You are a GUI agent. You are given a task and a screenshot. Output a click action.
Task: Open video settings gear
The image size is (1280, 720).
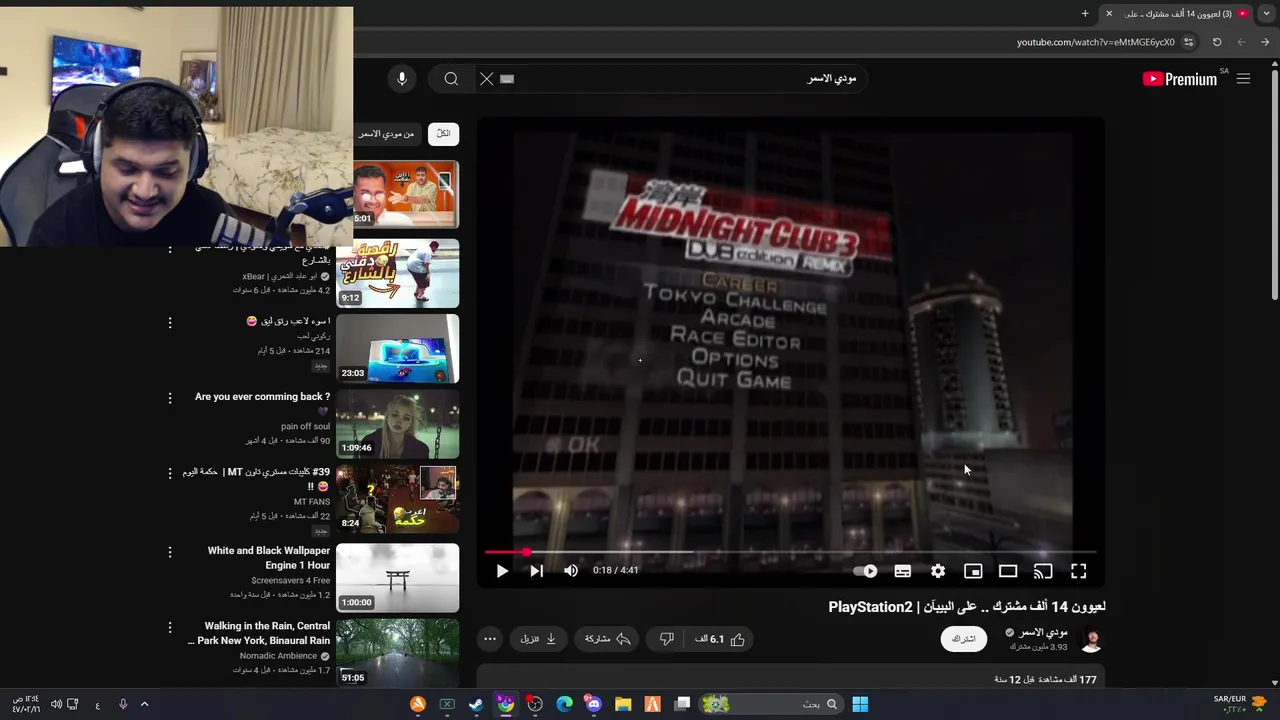(x=938, y=571)
